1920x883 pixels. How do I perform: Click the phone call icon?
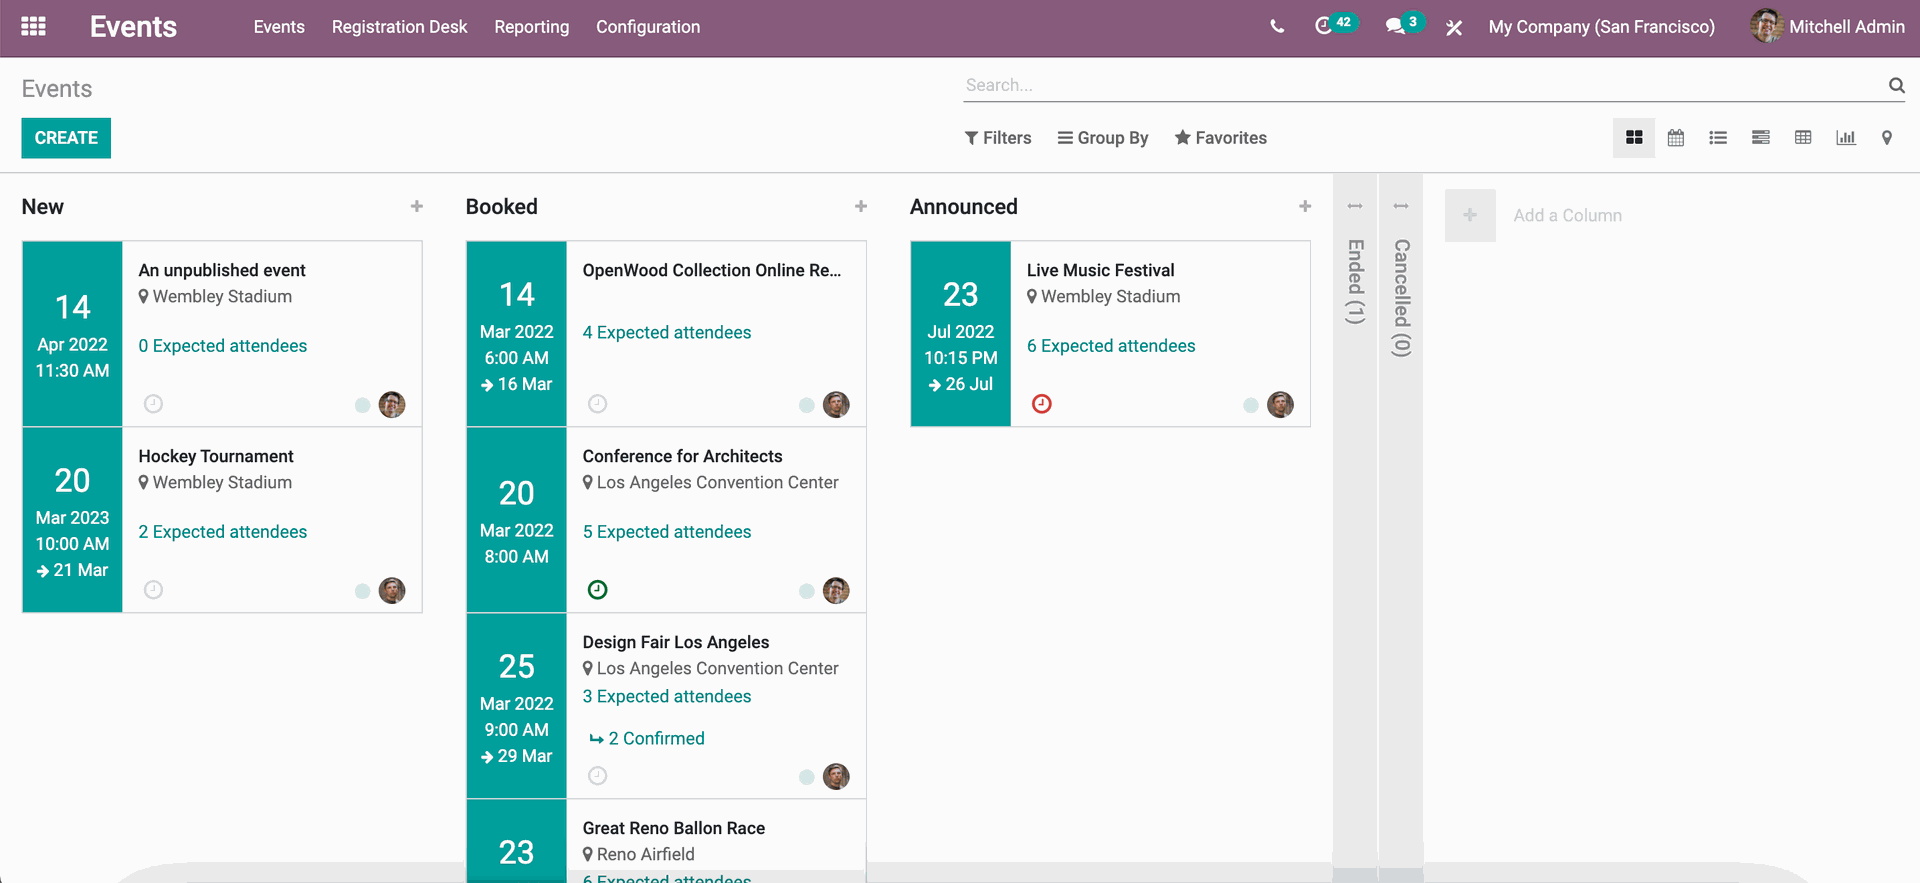(1277, 27)
